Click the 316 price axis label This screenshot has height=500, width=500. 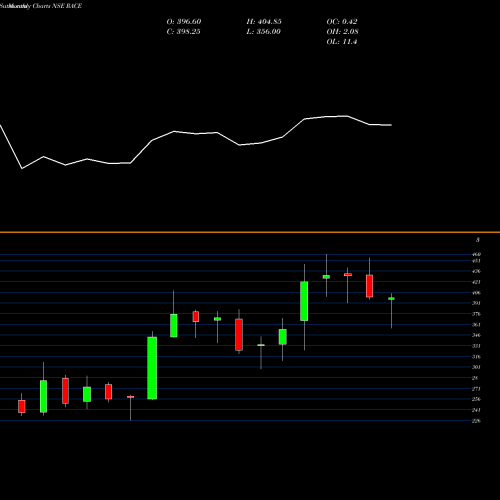pos(476,357)
